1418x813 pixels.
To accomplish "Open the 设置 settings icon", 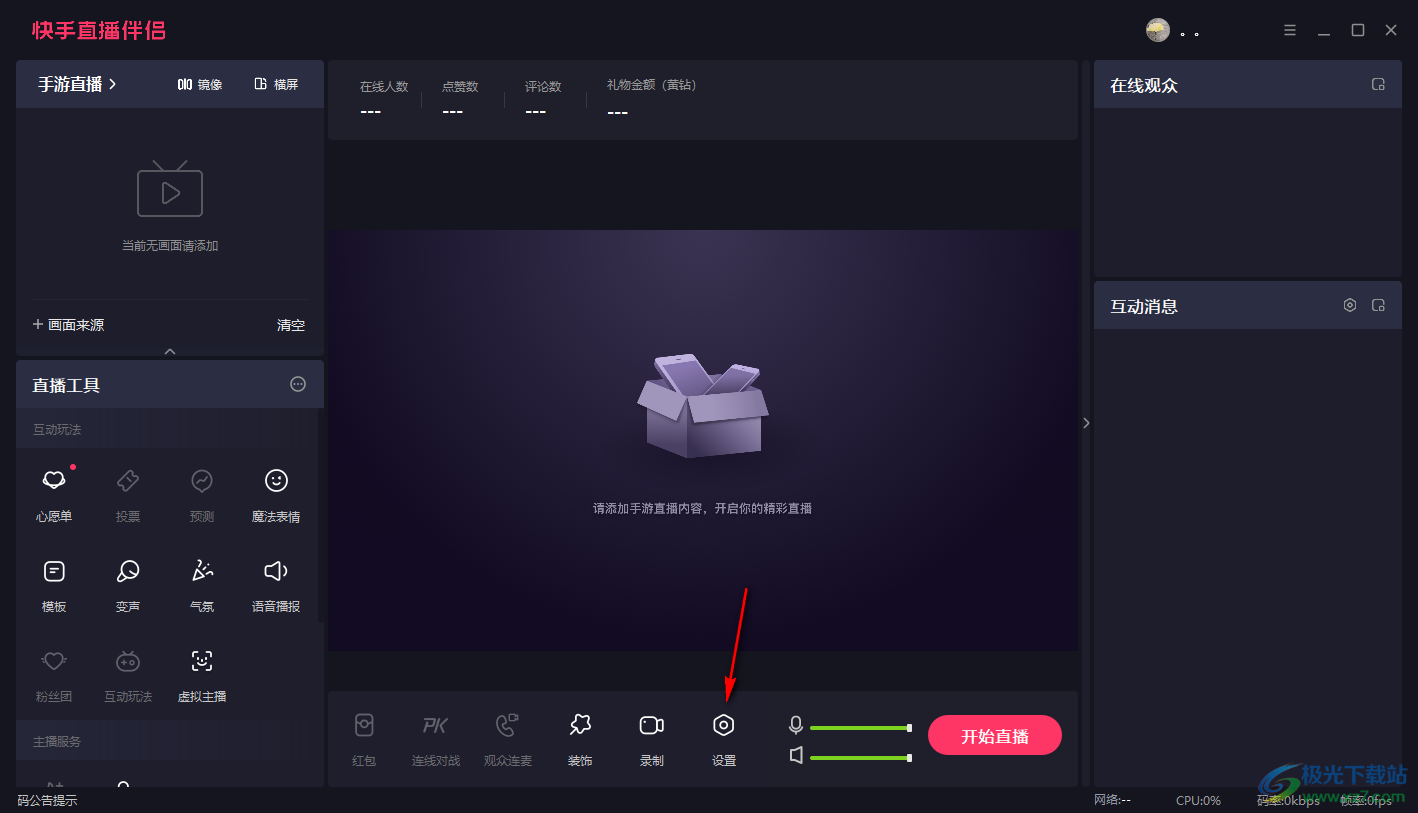I will [x=724, y=725].
